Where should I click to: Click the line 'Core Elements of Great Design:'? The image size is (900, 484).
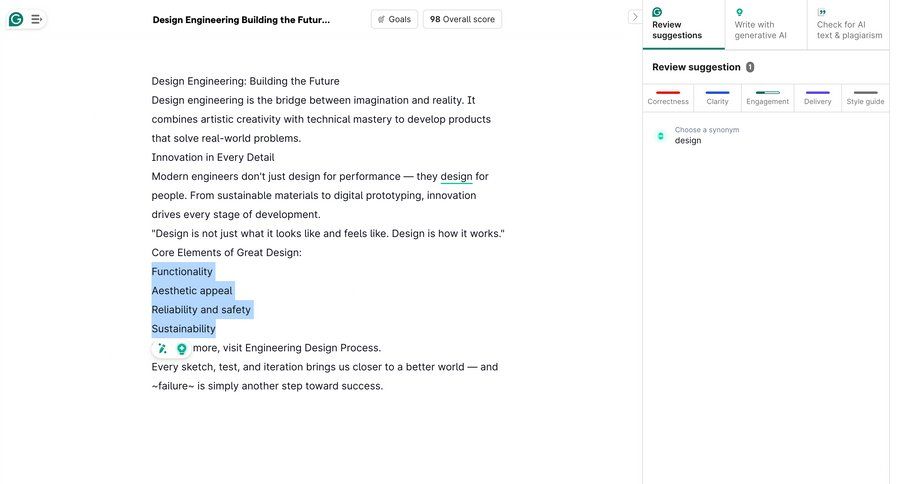(x=226, y=253)
